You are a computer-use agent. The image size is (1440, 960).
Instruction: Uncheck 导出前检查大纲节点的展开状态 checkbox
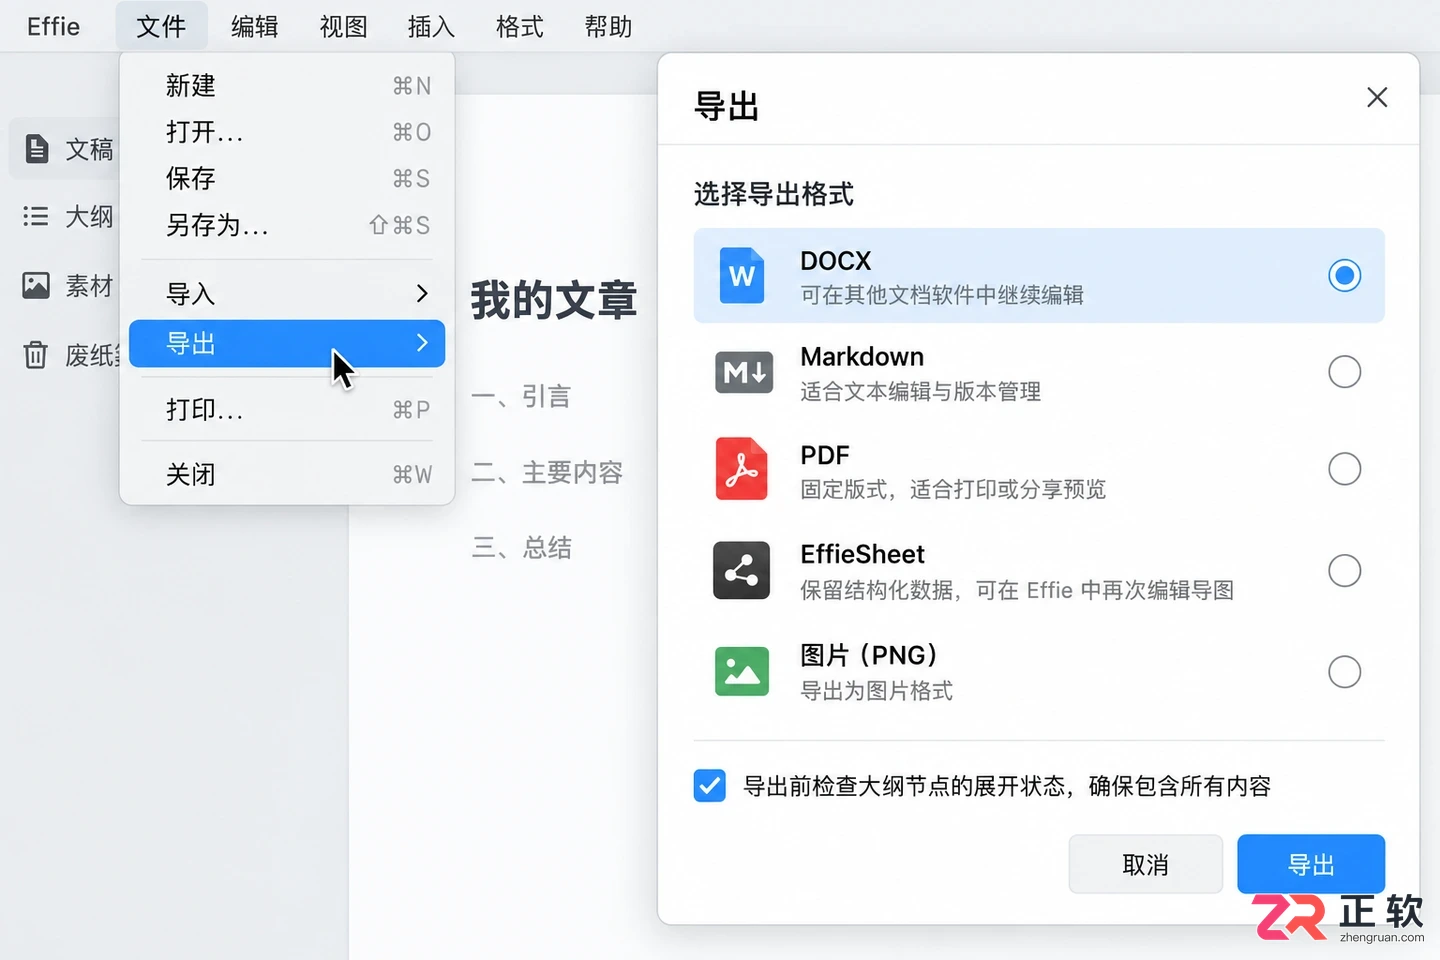[710, 786]
